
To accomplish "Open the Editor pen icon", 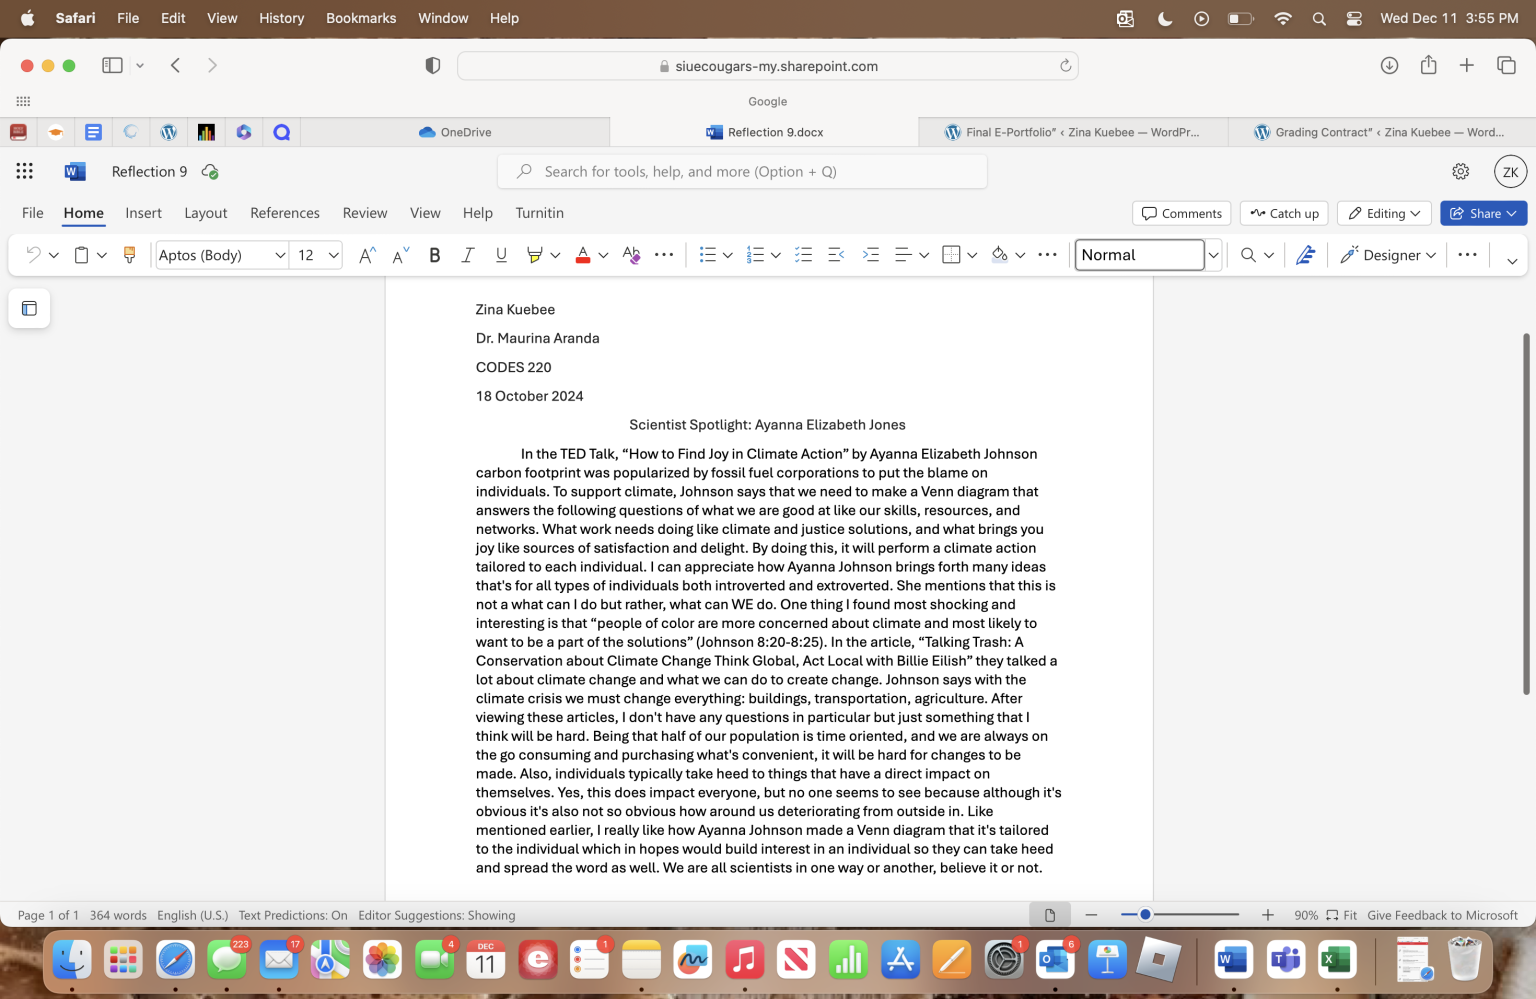I will pyautogui.click(x=1305, y=255).
